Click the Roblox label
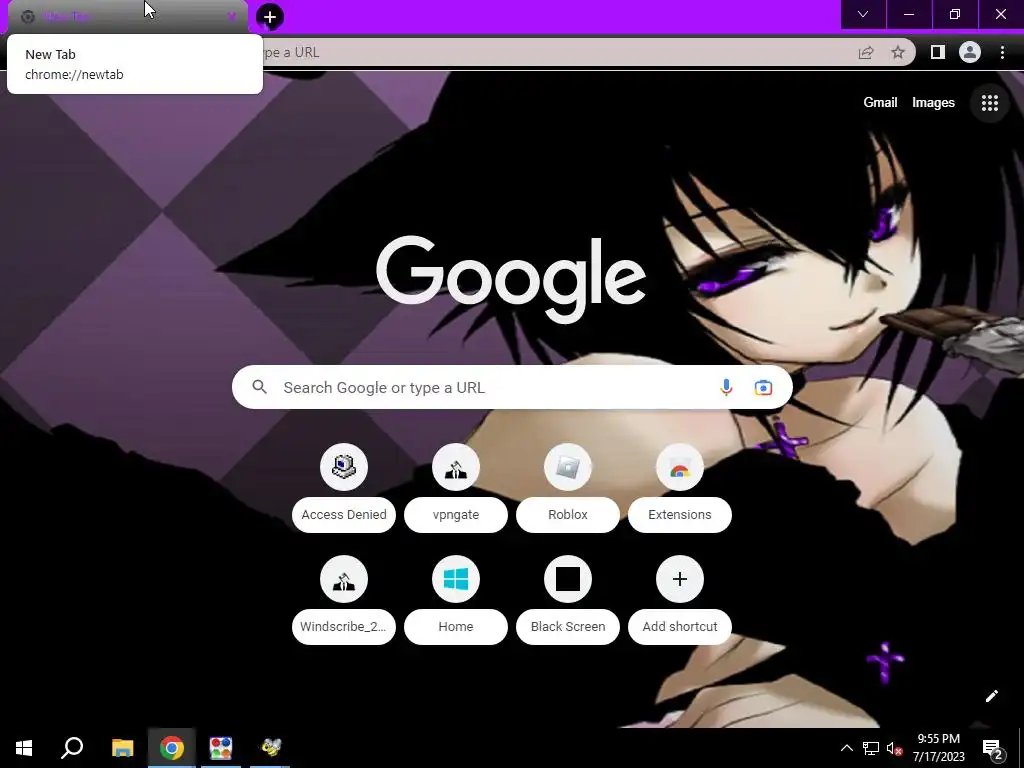This screenshot has width=1024, height=768. pos(568,515)
